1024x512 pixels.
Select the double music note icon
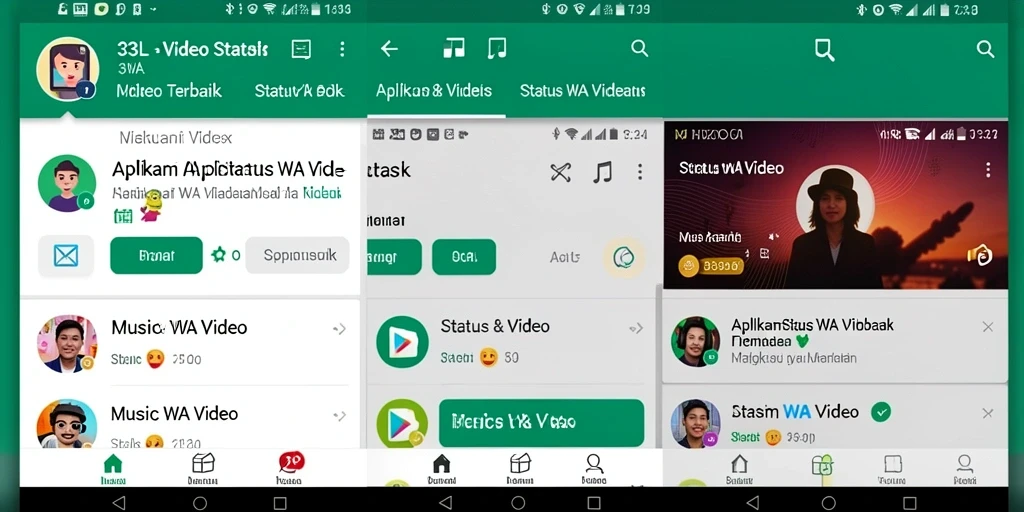(x=454, y=48)
